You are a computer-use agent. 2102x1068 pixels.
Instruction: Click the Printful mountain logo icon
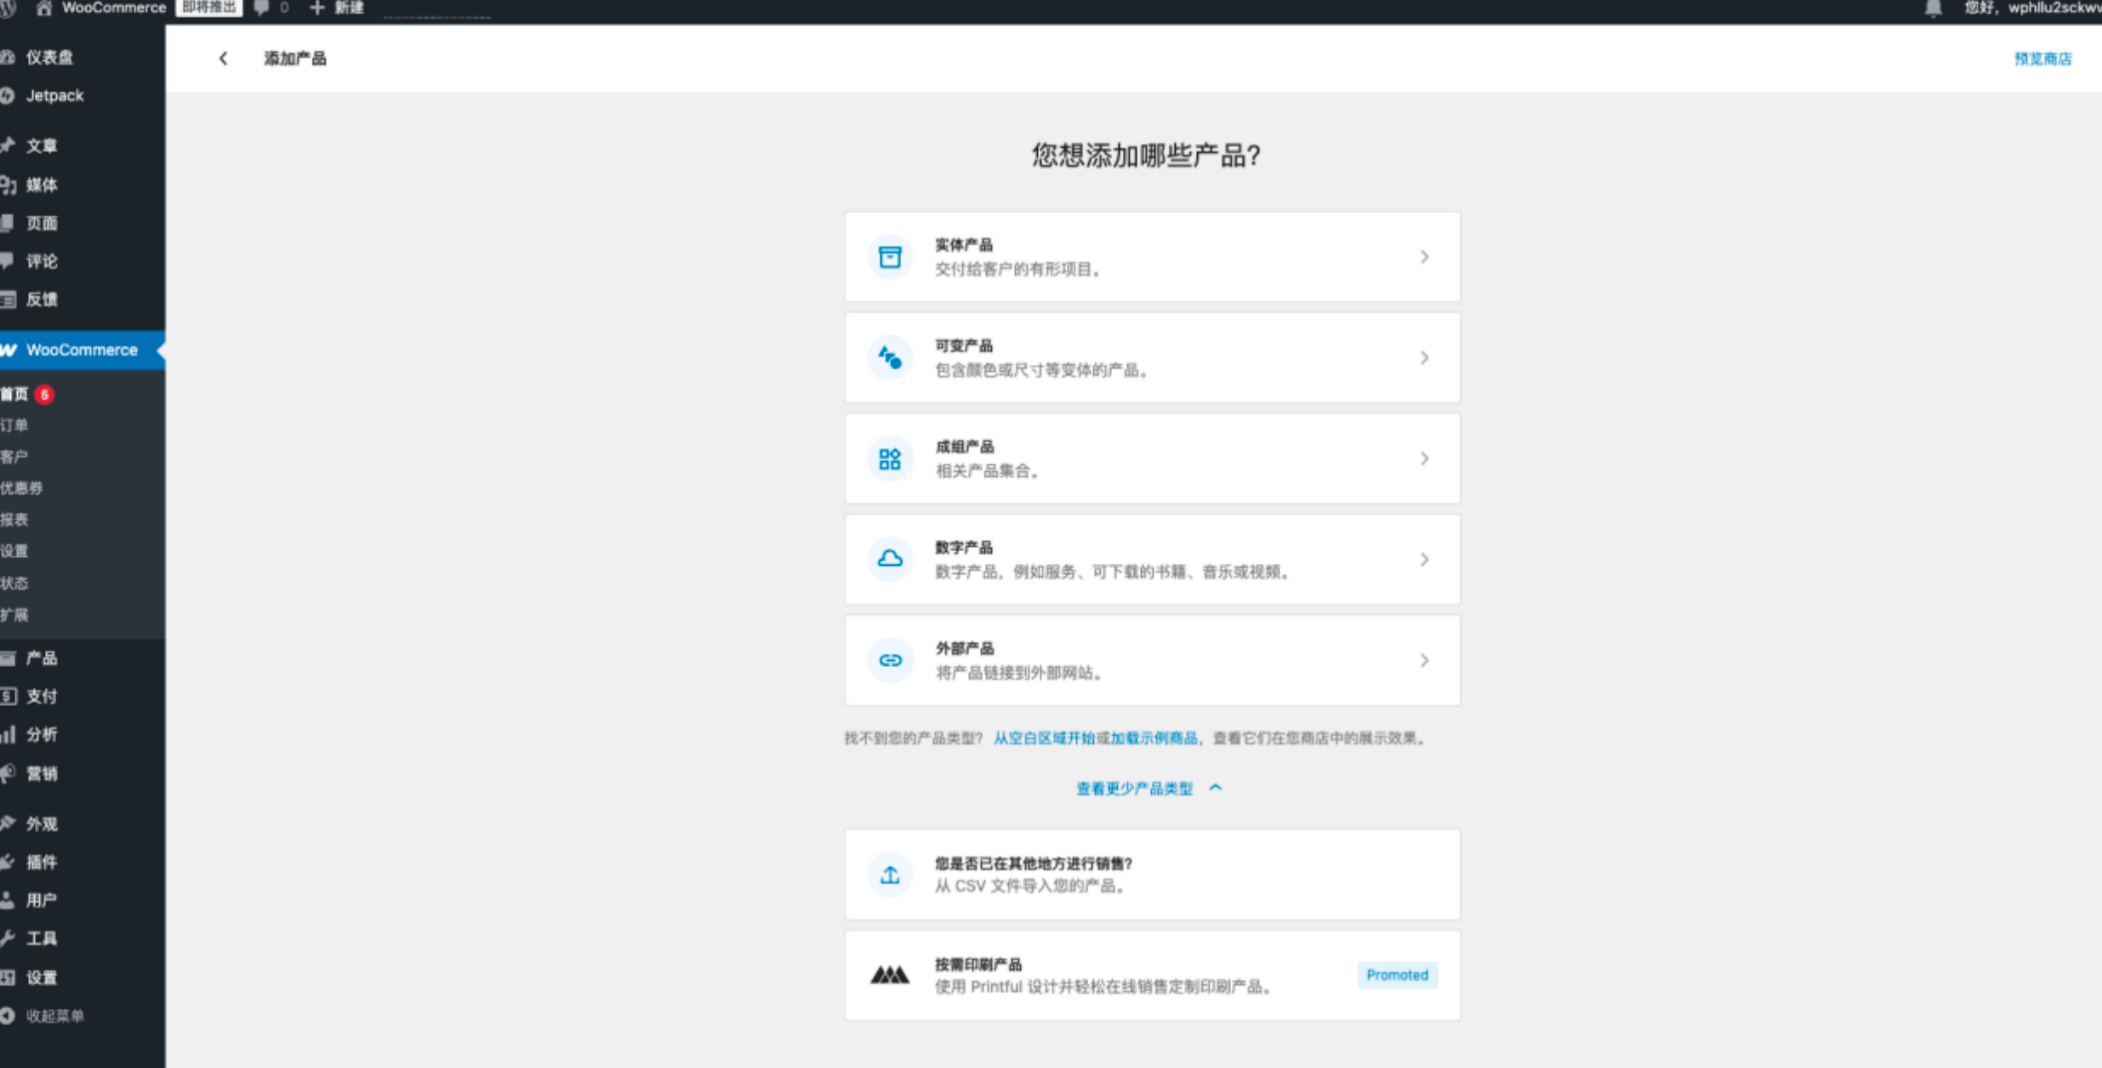[889, 975]
